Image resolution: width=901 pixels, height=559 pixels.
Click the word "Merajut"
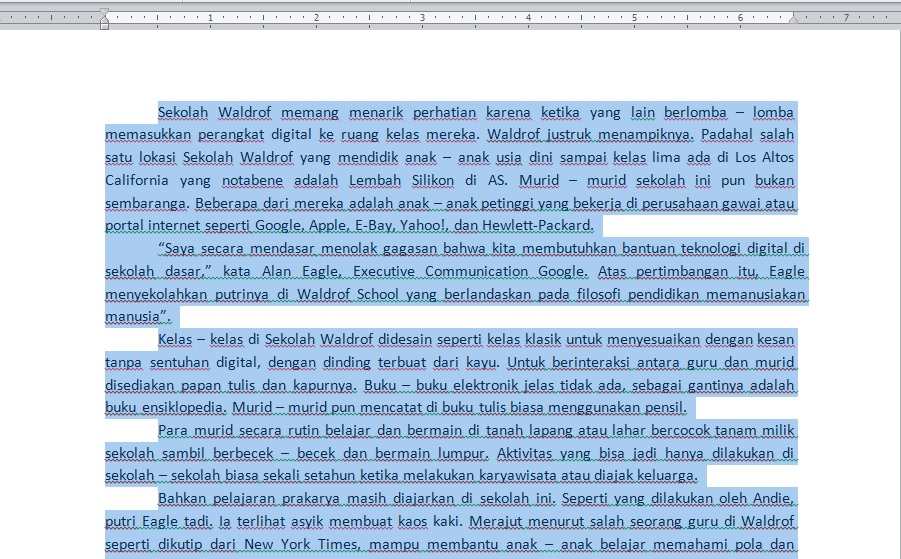point(494,521)
